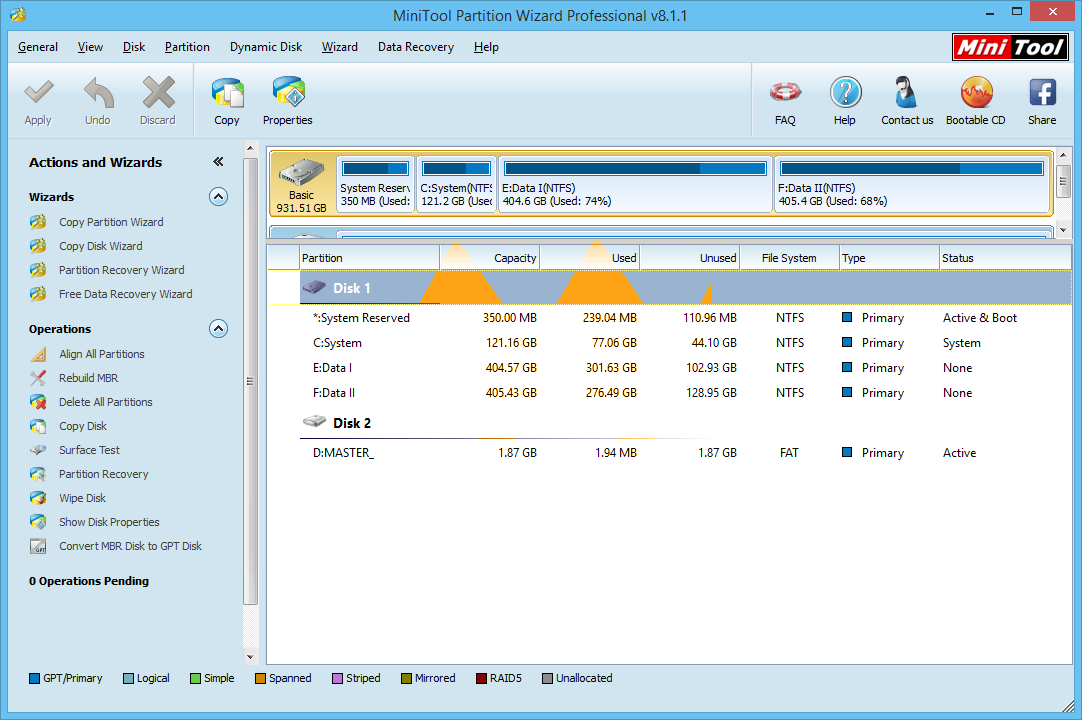Open the Partition menu
Image resolution: width=1082 pixels, height=720 pixels.
187,47
